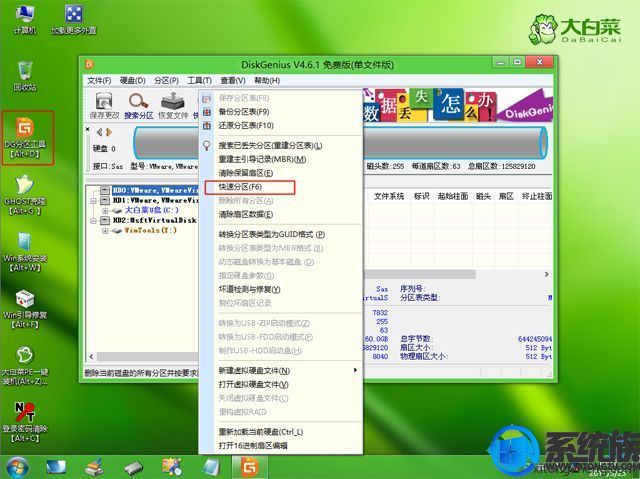Click the 恢复文件 toolbar icon
This screenshot has width=640, height=479.
(x=173, y=106)
